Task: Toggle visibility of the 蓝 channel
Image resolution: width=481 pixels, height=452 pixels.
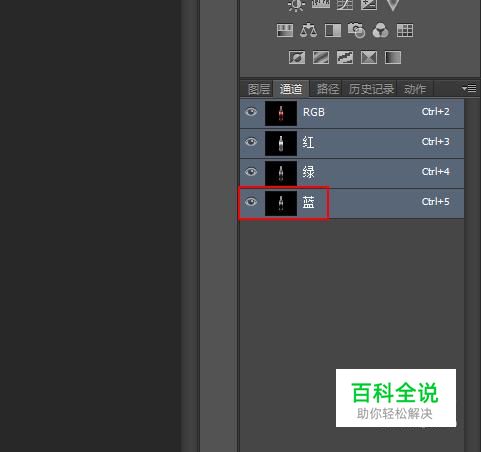Action: pos(251,202)
